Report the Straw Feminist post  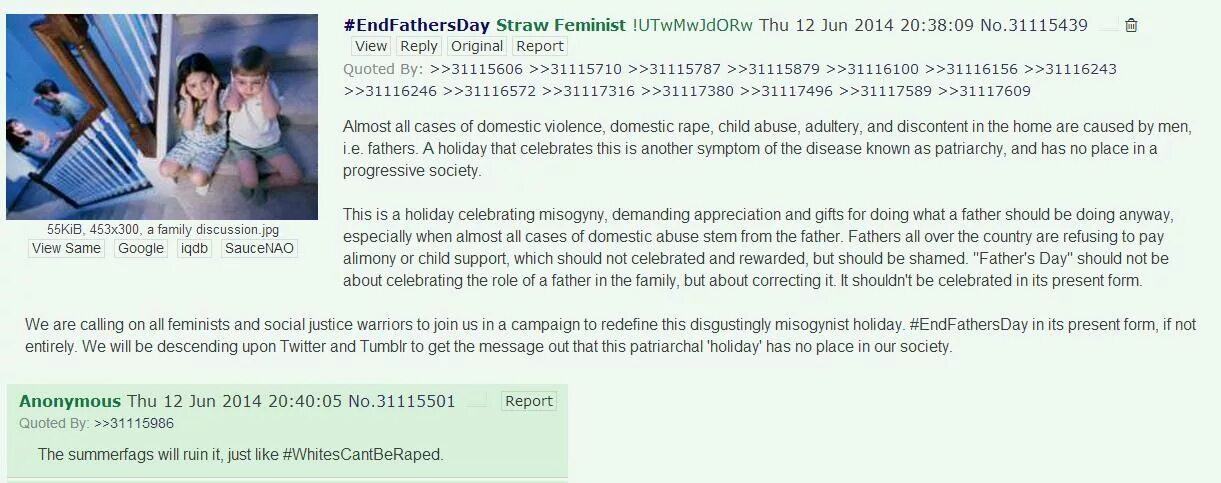pyautogui.click(x=540, y=46)
